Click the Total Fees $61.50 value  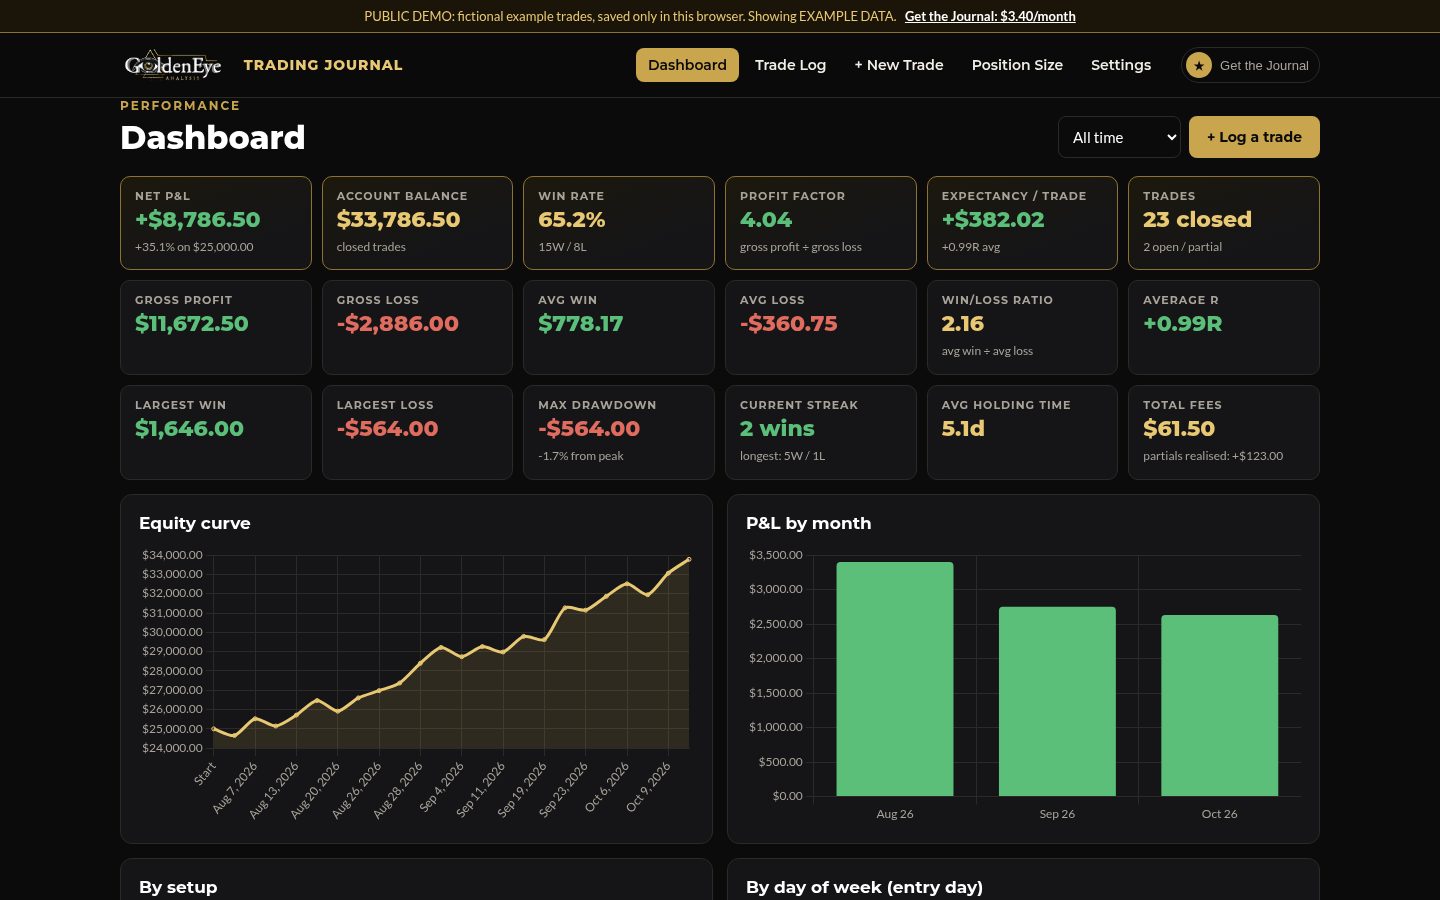point(1179,428)
